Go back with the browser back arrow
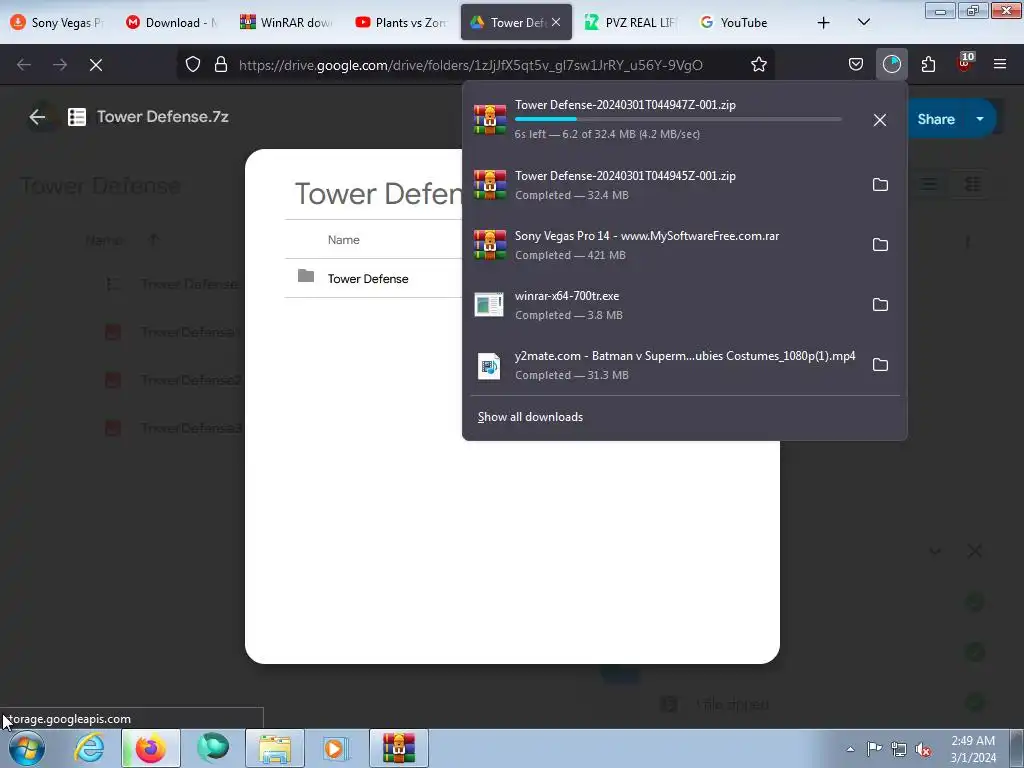The image size is (1024, 768). [x=24, y=65]
